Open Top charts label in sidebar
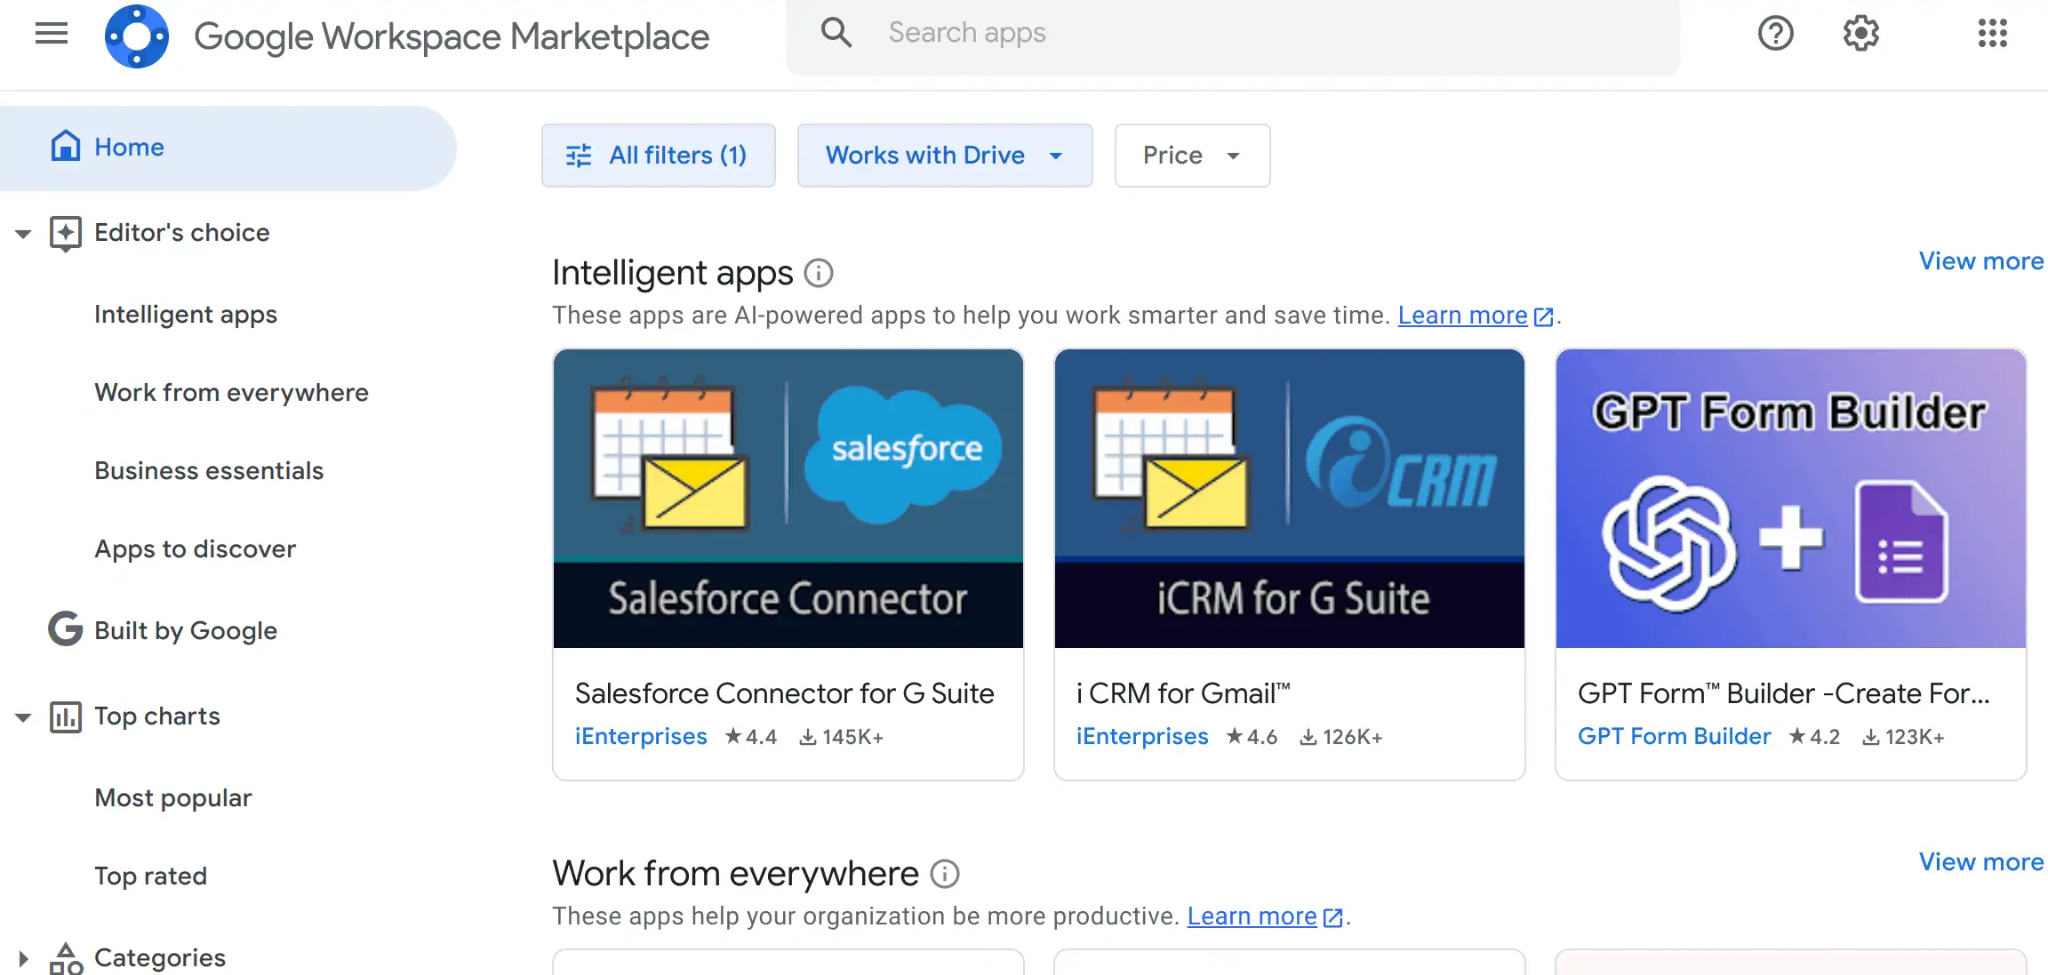 (x=157, y=717)
